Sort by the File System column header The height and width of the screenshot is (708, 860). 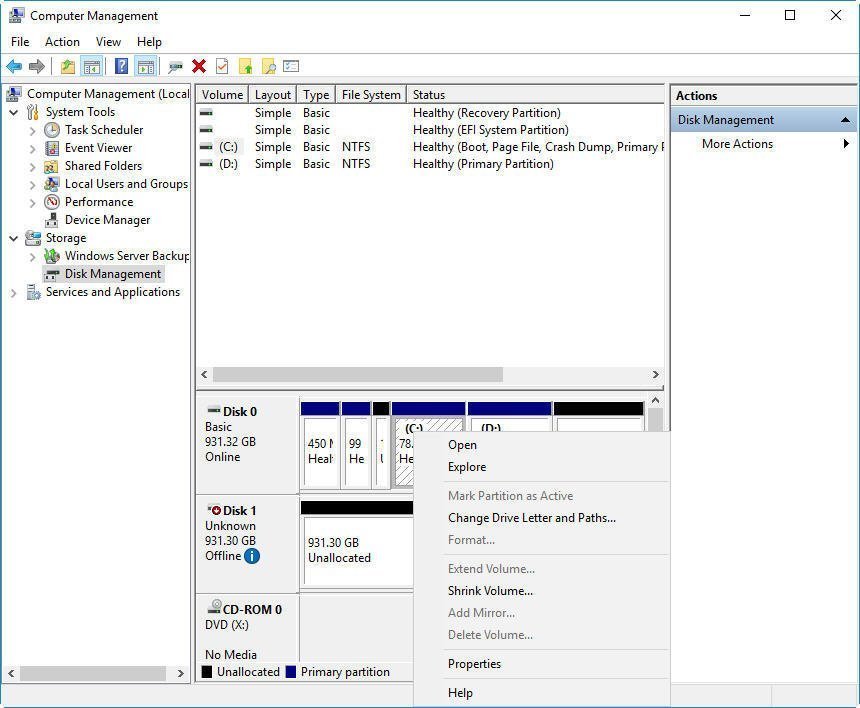point(371,95)
